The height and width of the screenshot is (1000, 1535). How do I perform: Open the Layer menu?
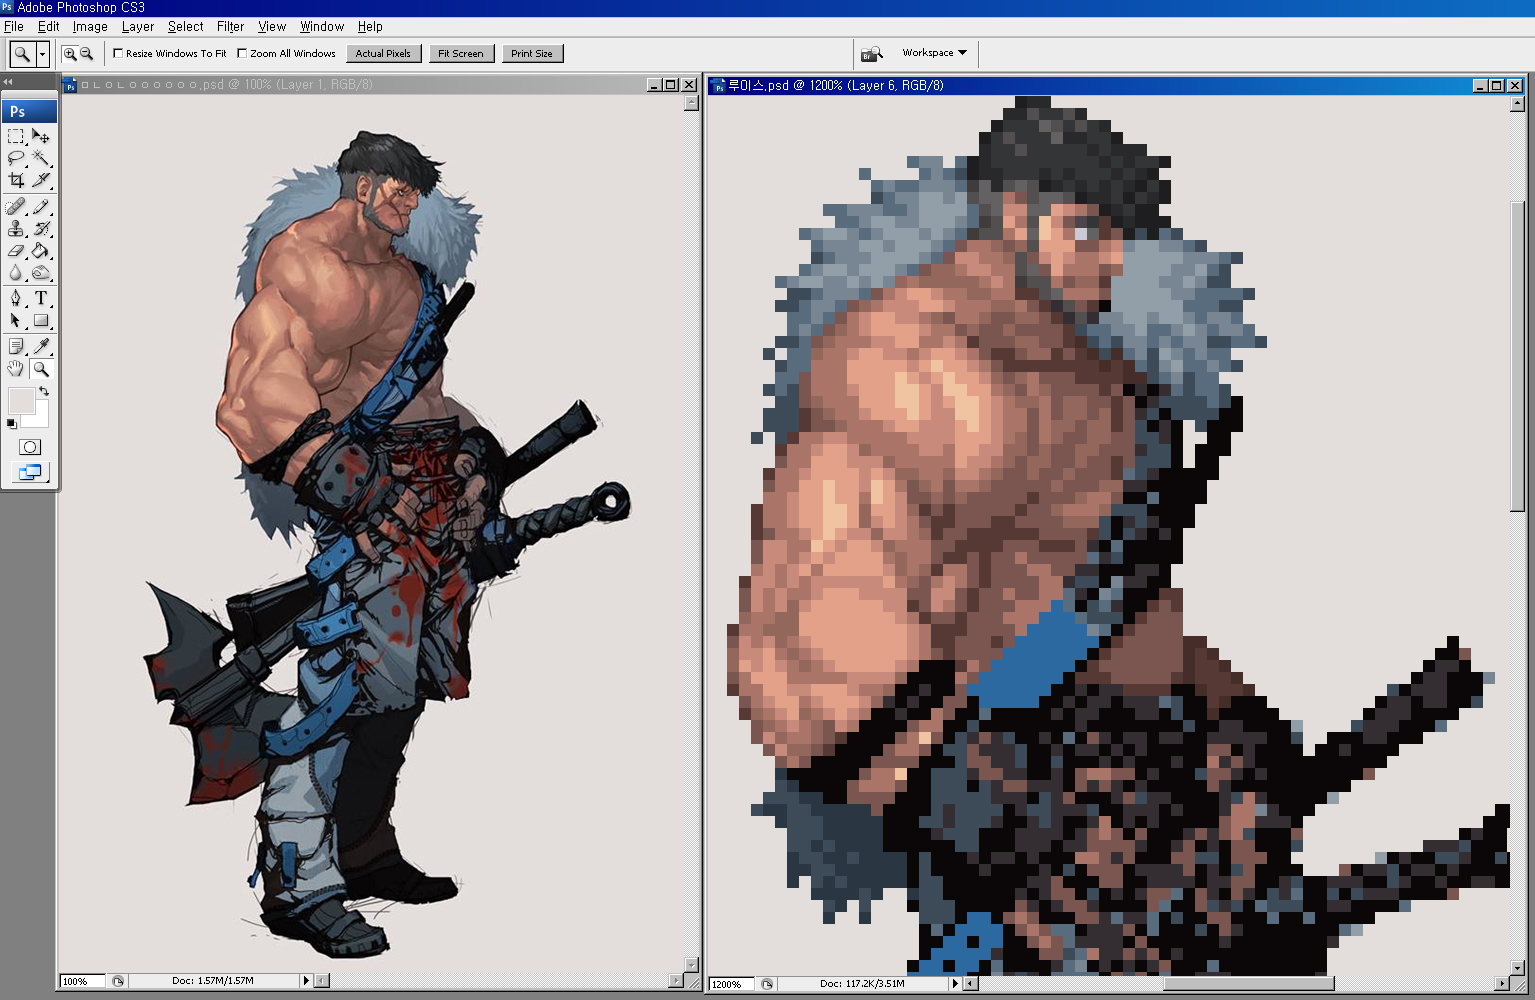(x=138, y=27)
